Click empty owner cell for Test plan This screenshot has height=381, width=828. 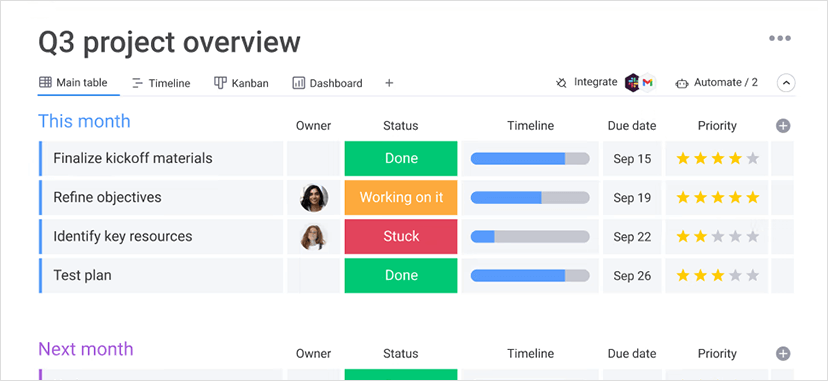tap(314, 275)
